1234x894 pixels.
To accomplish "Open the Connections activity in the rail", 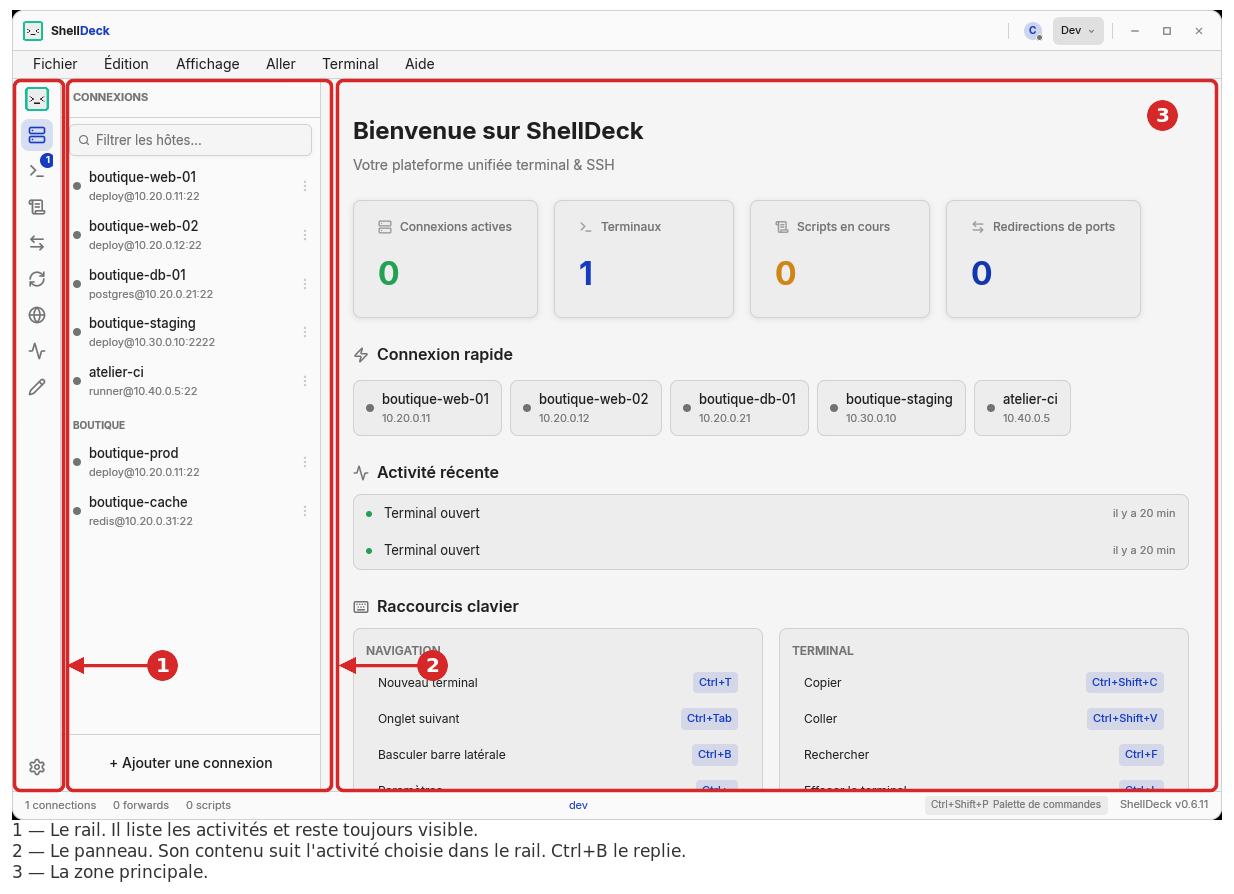I will click(x=37, y=135).
